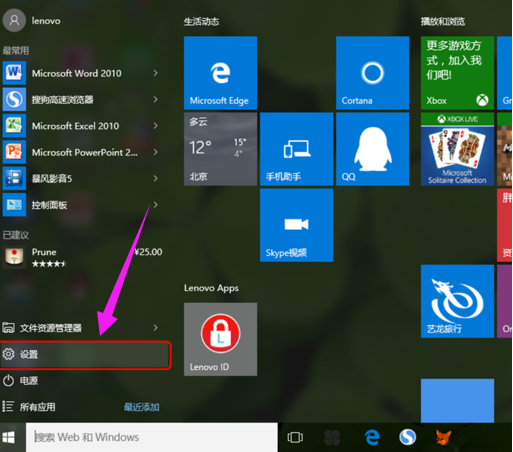
Task: Open Task View on the taskbar
Action: tap(295, 437)
